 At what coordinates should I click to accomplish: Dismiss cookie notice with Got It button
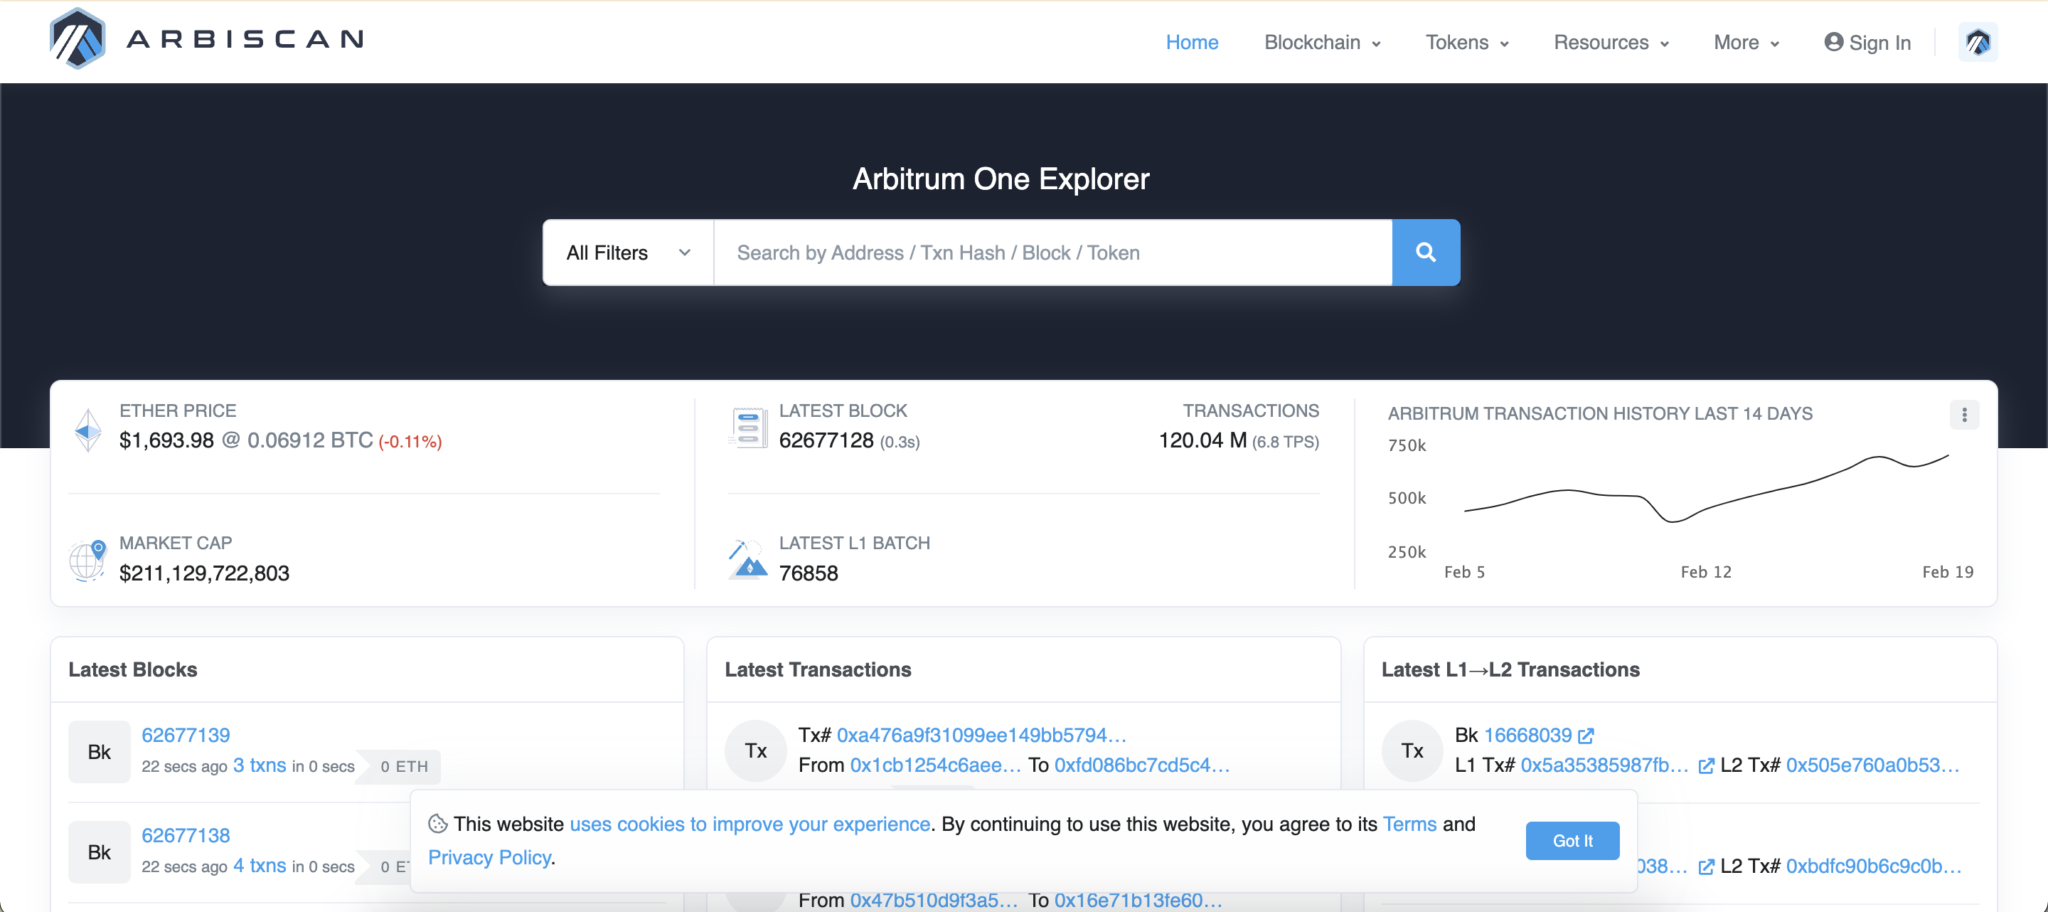point(1571,841)
